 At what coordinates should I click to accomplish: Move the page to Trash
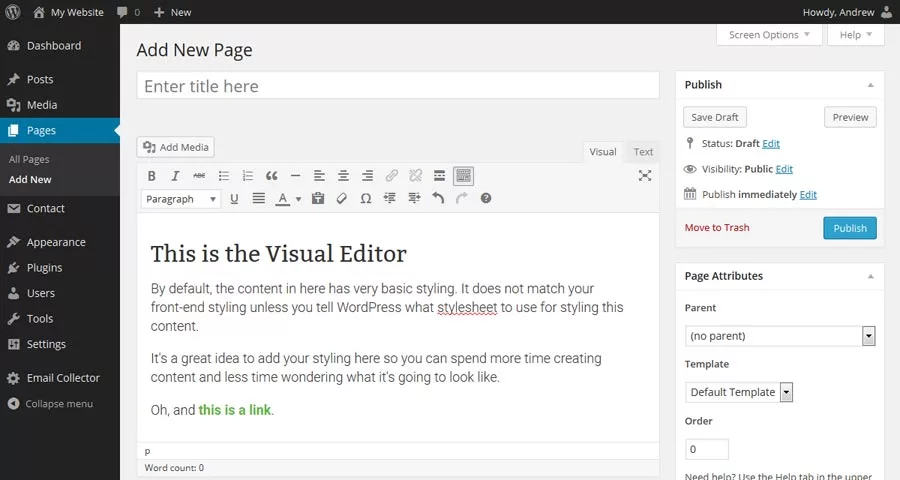point(717,227)
